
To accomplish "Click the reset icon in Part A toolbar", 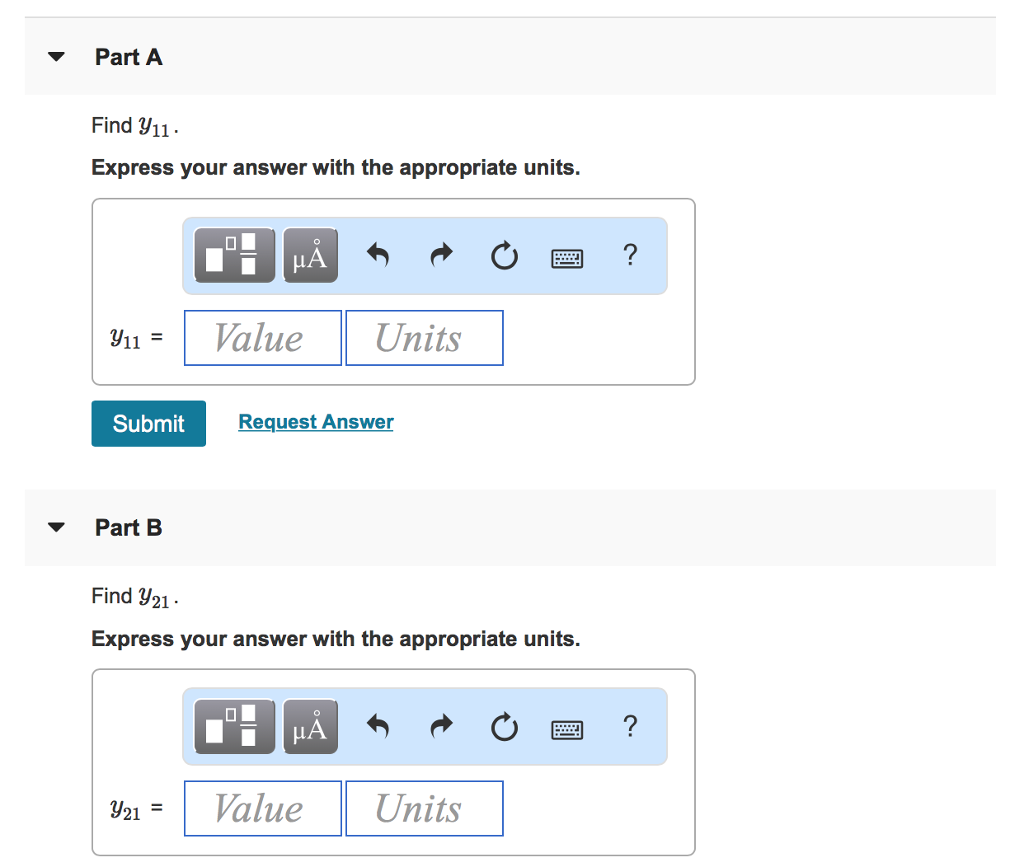I will coord(504,256).
